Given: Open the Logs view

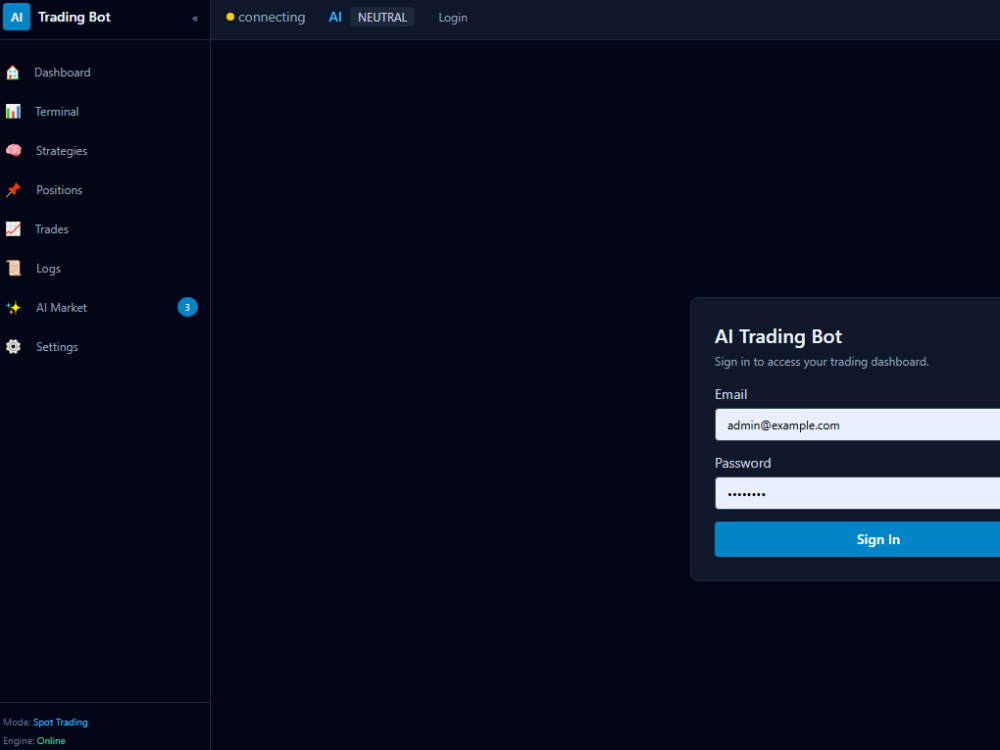Looking at the screenshot, I should point(48,268).
